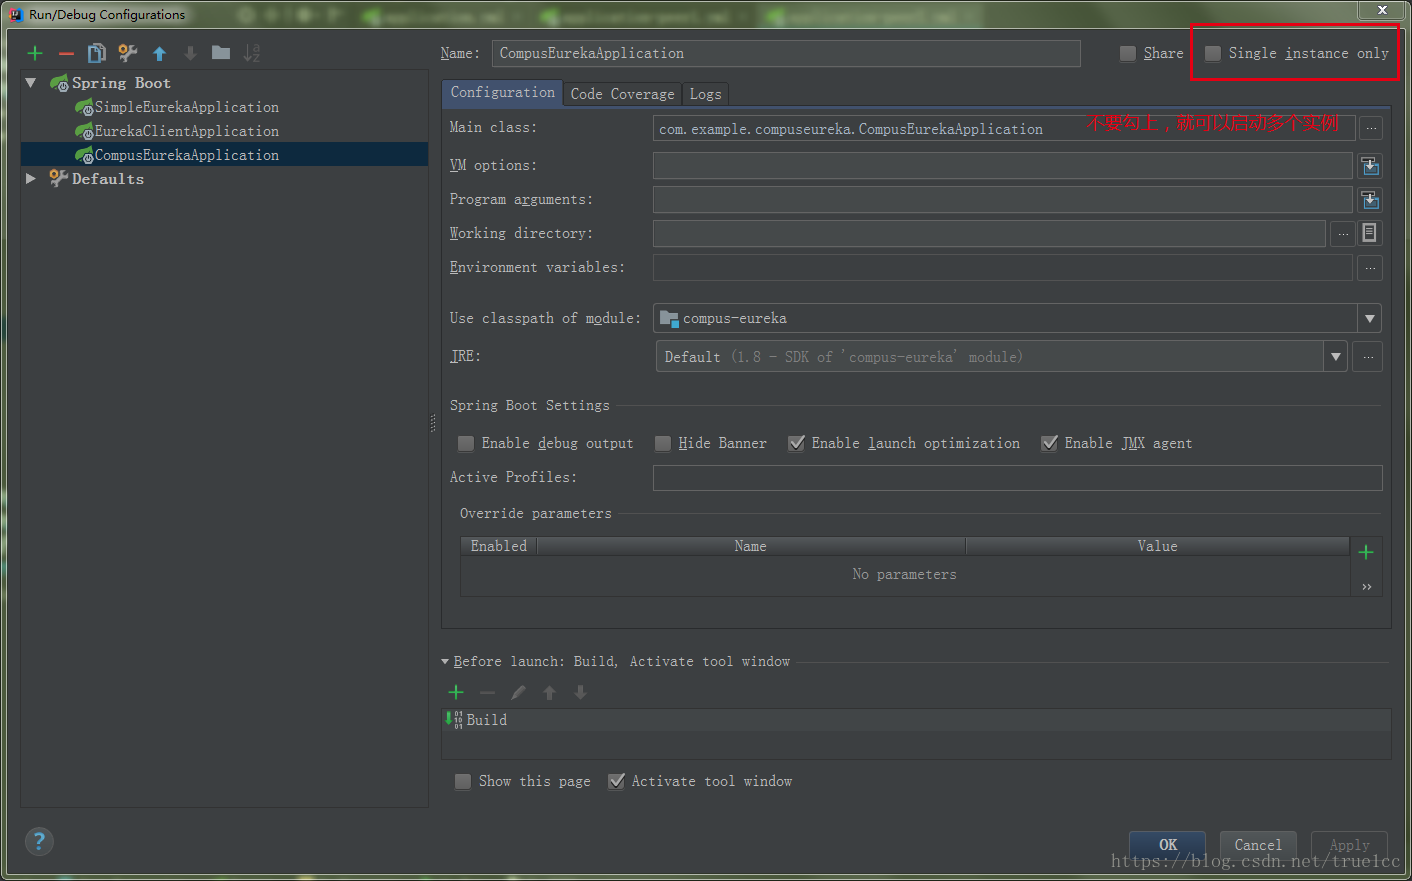
Task: Move Before launch task down
Action: 580,692
